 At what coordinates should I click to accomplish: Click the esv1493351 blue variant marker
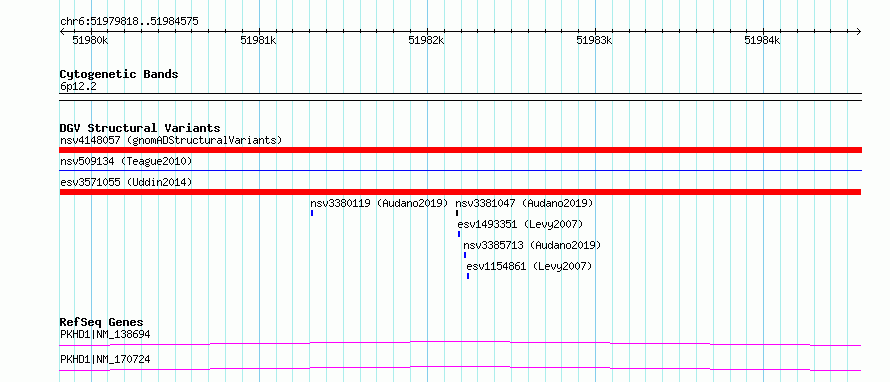[459, 234]
